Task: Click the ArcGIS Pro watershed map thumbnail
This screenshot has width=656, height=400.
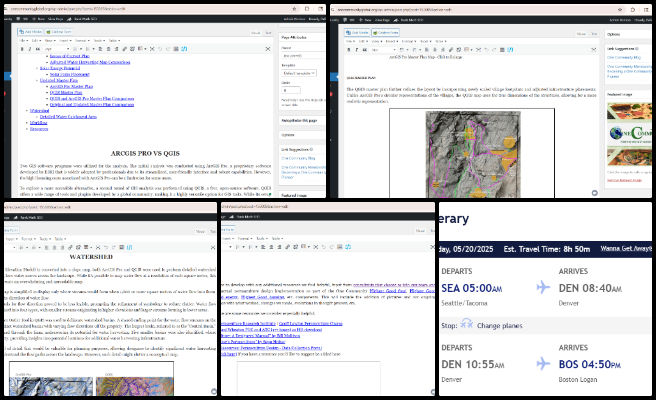Action: [51, 386]
